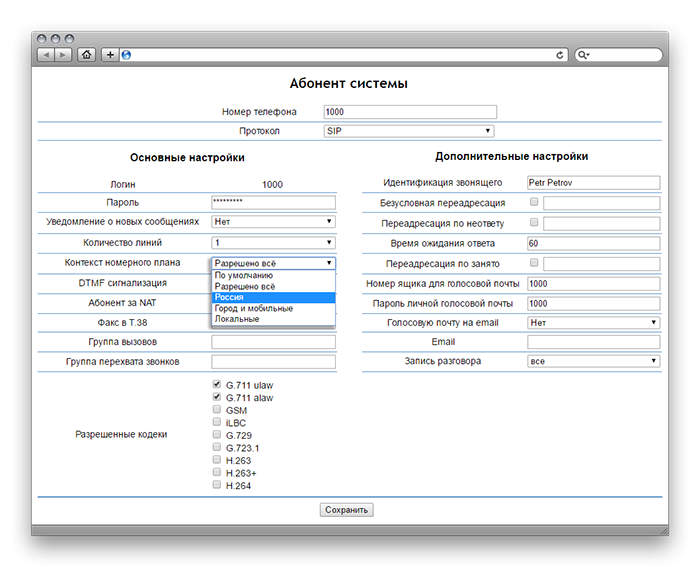The height and width of the screenshot is (567, 700).
Task: Click the Время ожидания ответа field
Action: coord(594,243)
